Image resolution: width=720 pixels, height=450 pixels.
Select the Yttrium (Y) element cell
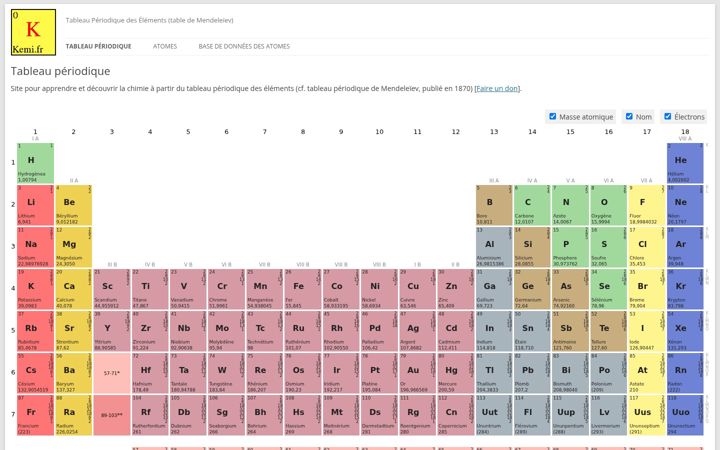(112, 331)
